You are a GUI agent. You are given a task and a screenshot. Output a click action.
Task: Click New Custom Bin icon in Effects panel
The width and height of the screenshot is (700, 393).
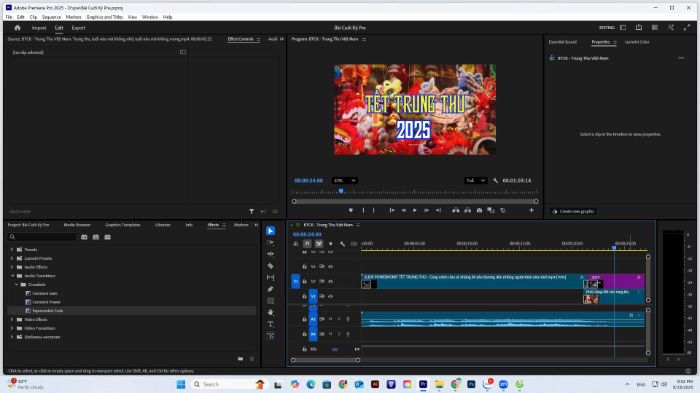click(241, 359)
